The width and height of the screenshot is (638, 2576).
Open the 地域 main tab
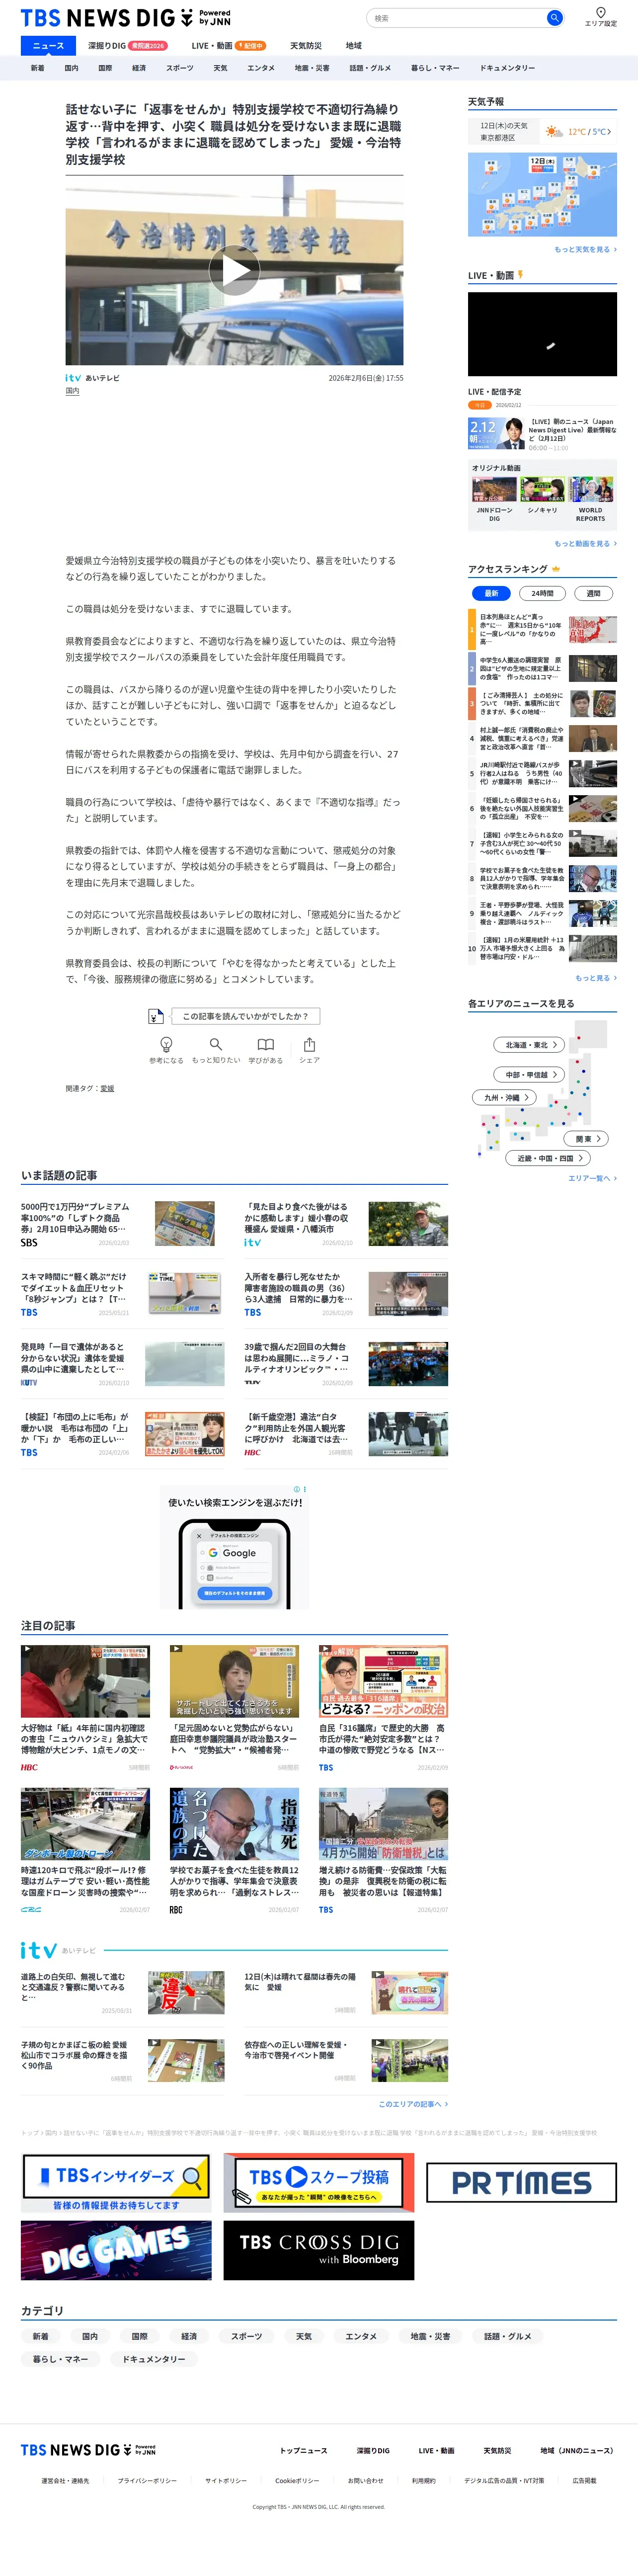354,45
